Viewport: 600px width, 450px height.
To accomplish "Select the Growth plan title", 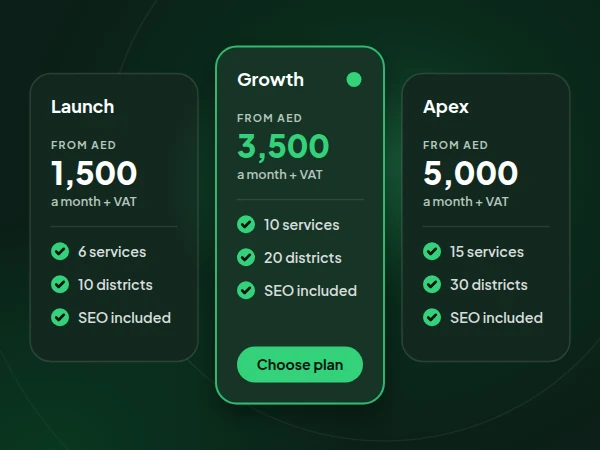I will (x=271, y=80).
